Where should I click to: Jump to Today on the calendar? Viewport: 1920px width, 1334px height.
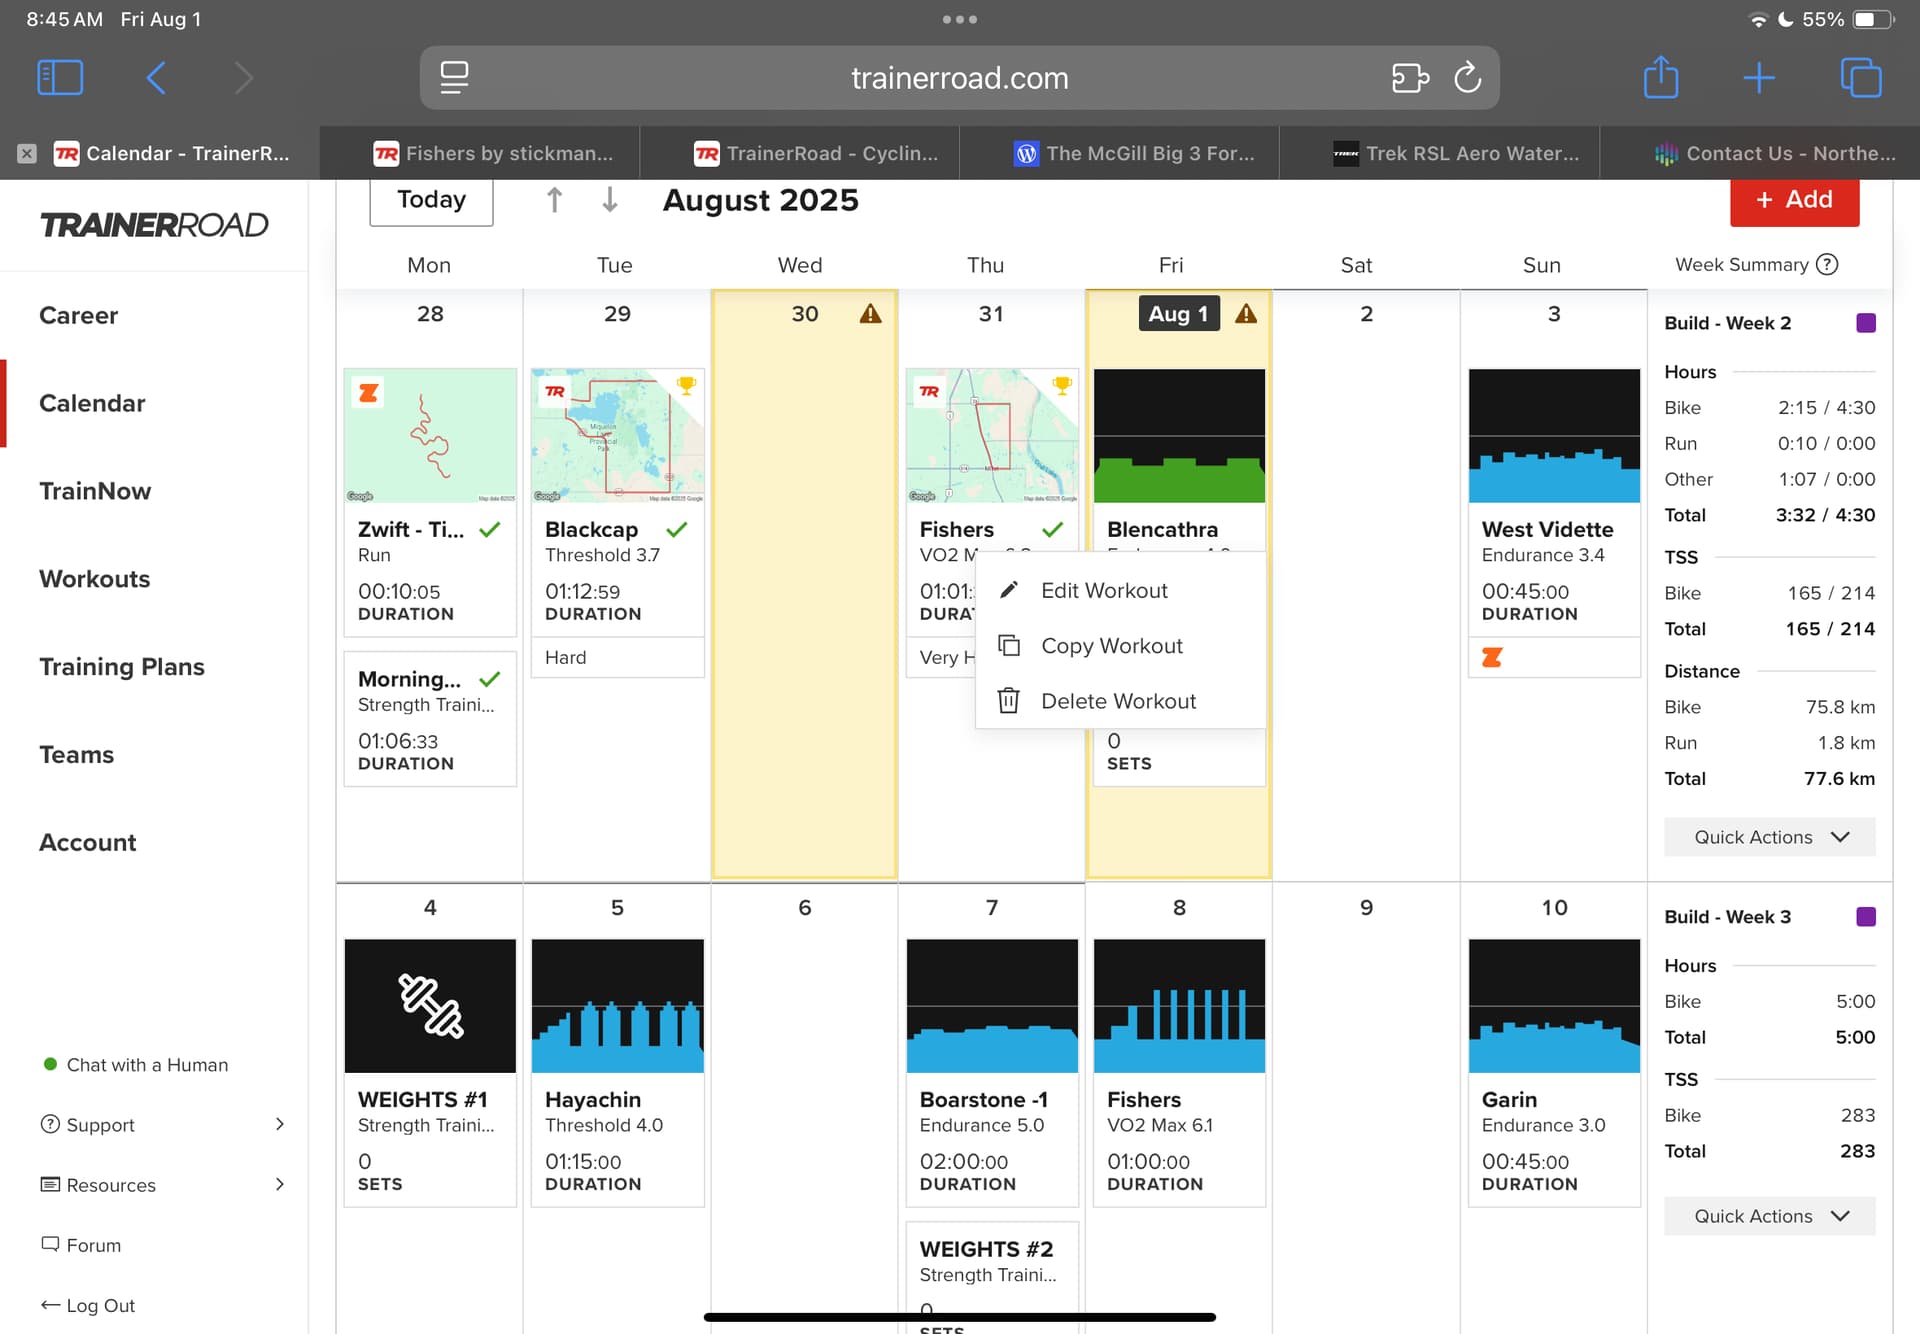[431, 200]
